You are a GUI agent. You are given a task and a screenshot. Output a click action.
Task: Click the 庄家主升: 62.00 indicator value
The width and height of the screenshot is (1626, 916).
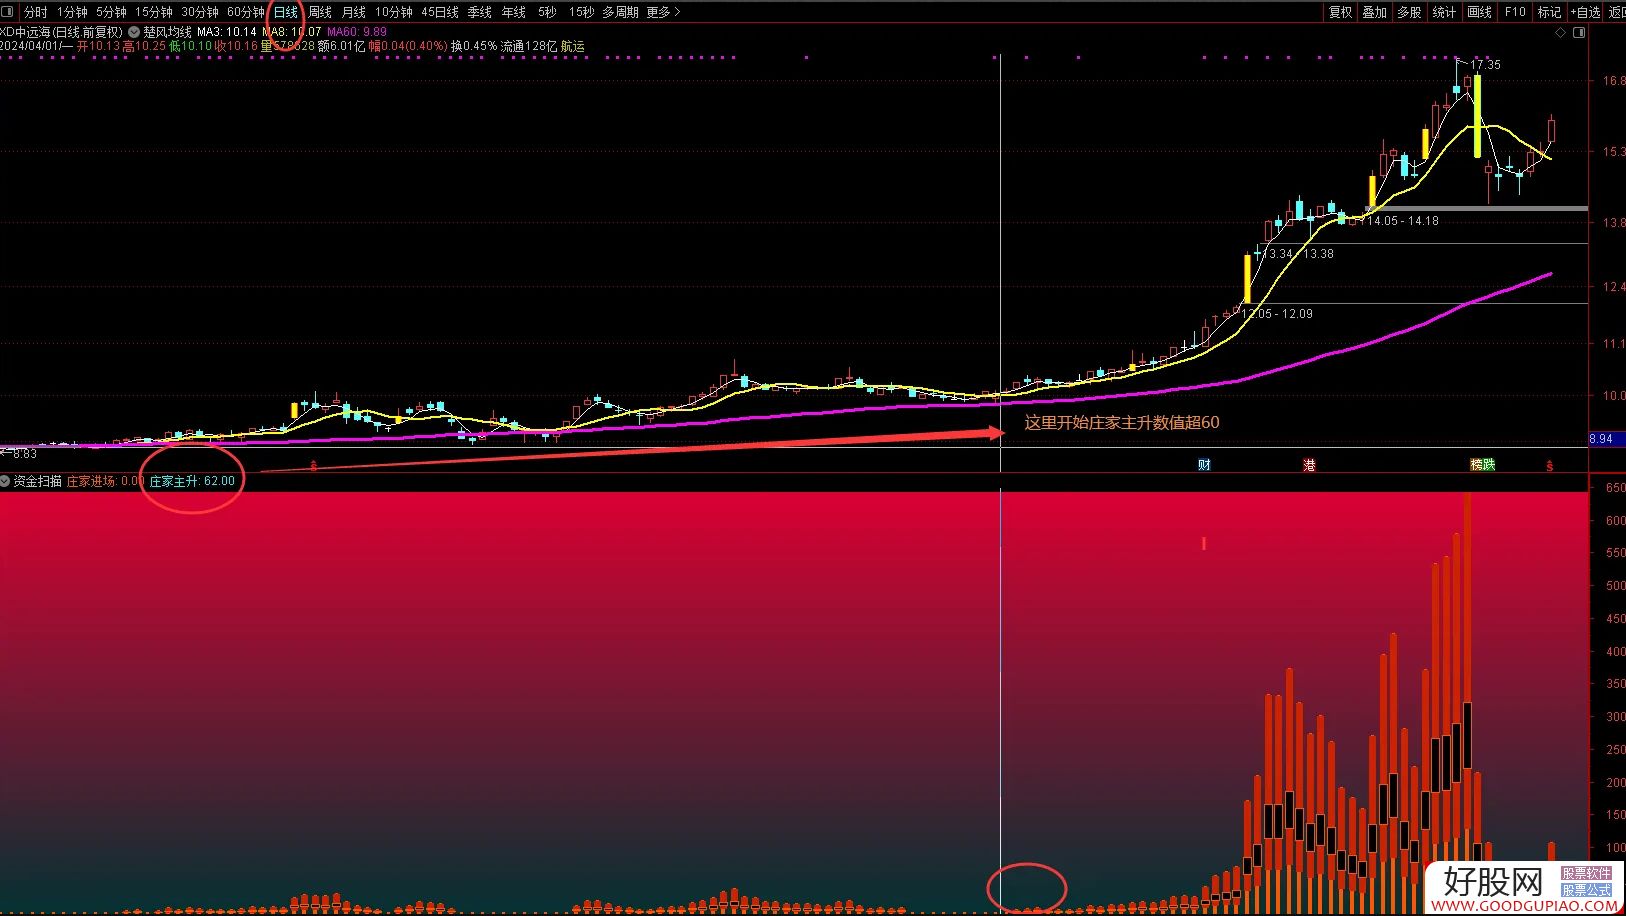coord(192,481)
